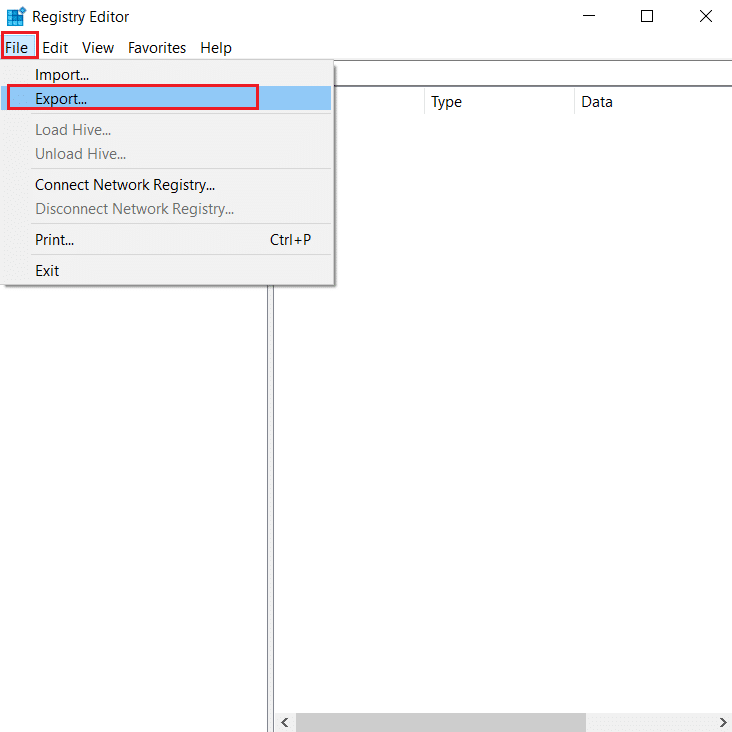Screen dimensions: 732x732
Task: Choose Print... menu entry
Action: pyautogui.click(x=167, y=240)
